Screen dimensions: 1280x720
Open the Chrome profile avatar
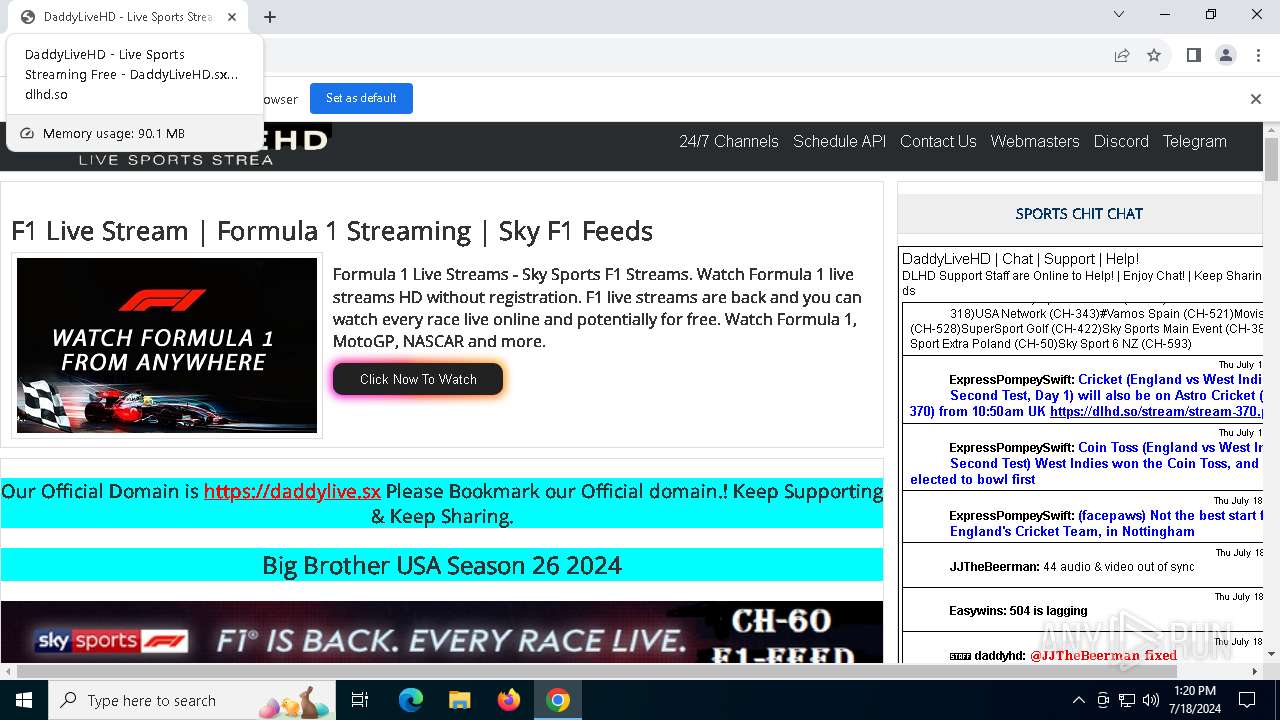(1226, 55)
